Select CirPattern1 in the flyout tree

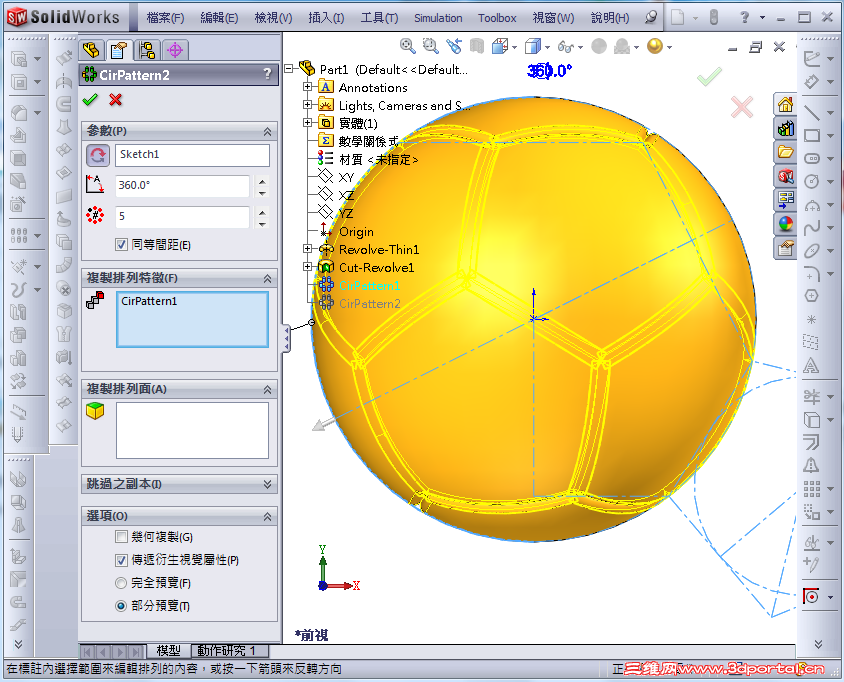pos(369,285)
